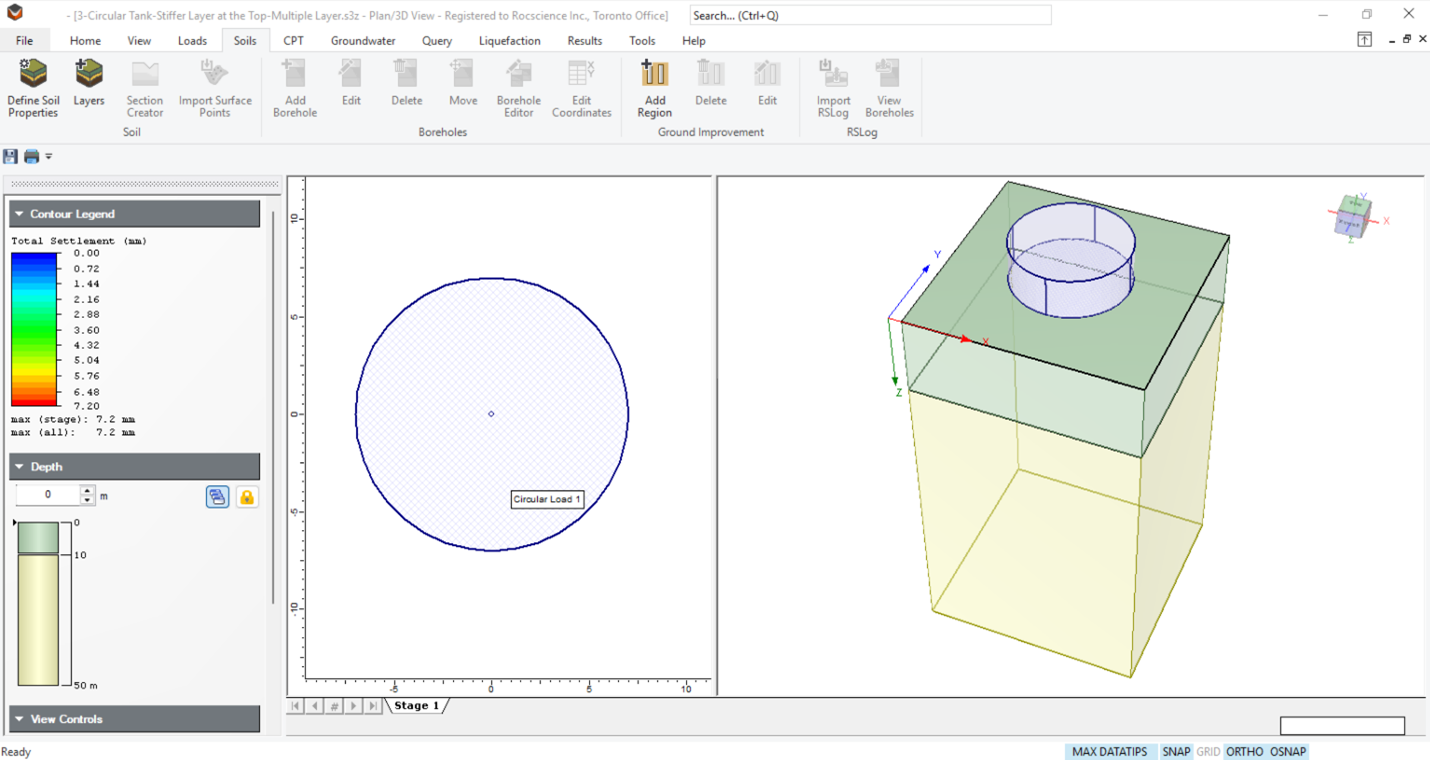Open Define Soil Properties dialog

33,88
